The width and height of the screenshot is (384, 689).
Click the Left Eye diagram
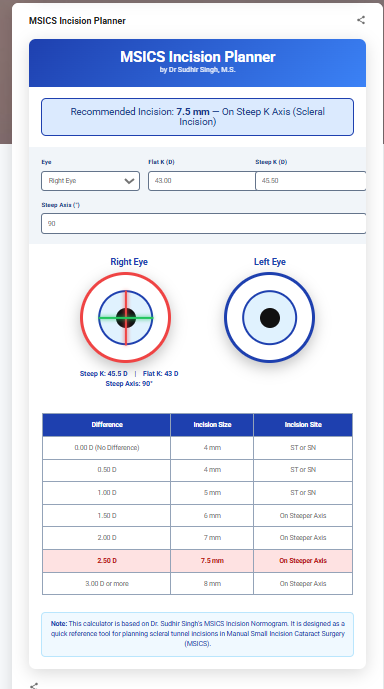[x=269, y=317]
